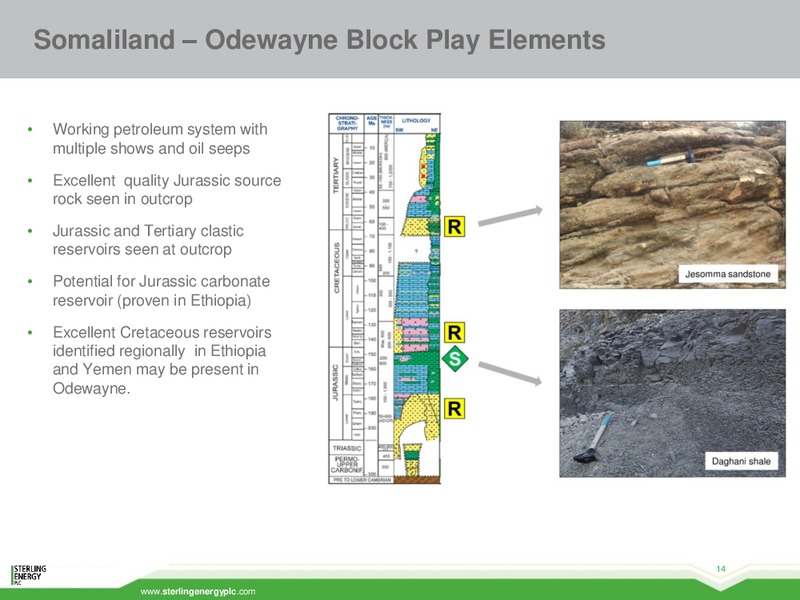Screen dimensions: 800x600
Task: Click the hammer in the Daghani shale photo
Action: 593,438
